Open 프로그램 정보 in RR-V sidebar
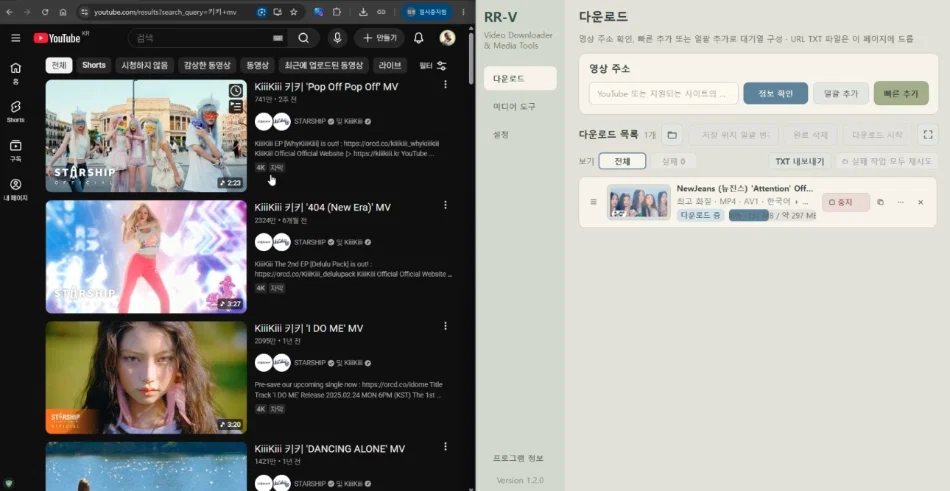The width and height of the screenshot is (950, 491). [518, 458]
